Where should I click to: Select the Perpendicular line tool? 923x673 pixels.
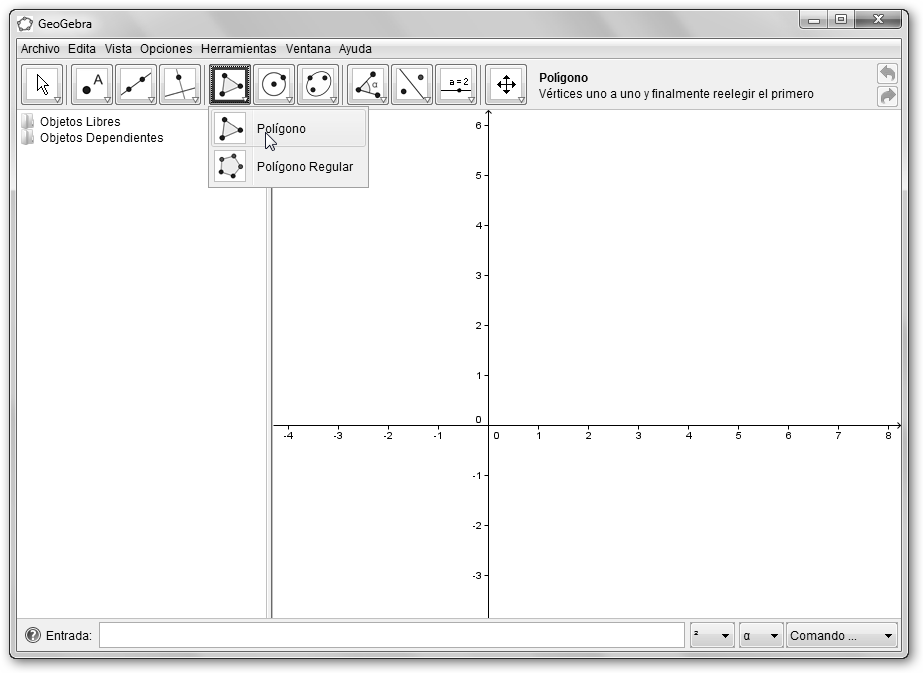coord(180,85)
